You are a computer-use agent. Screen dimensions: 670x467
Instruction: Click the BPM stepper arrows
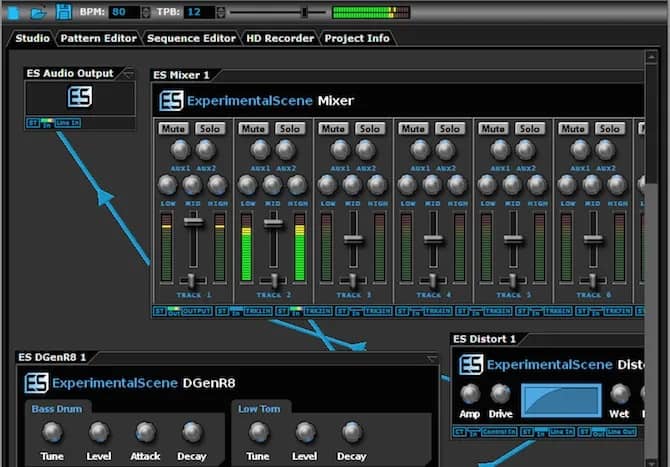point(146,12)
